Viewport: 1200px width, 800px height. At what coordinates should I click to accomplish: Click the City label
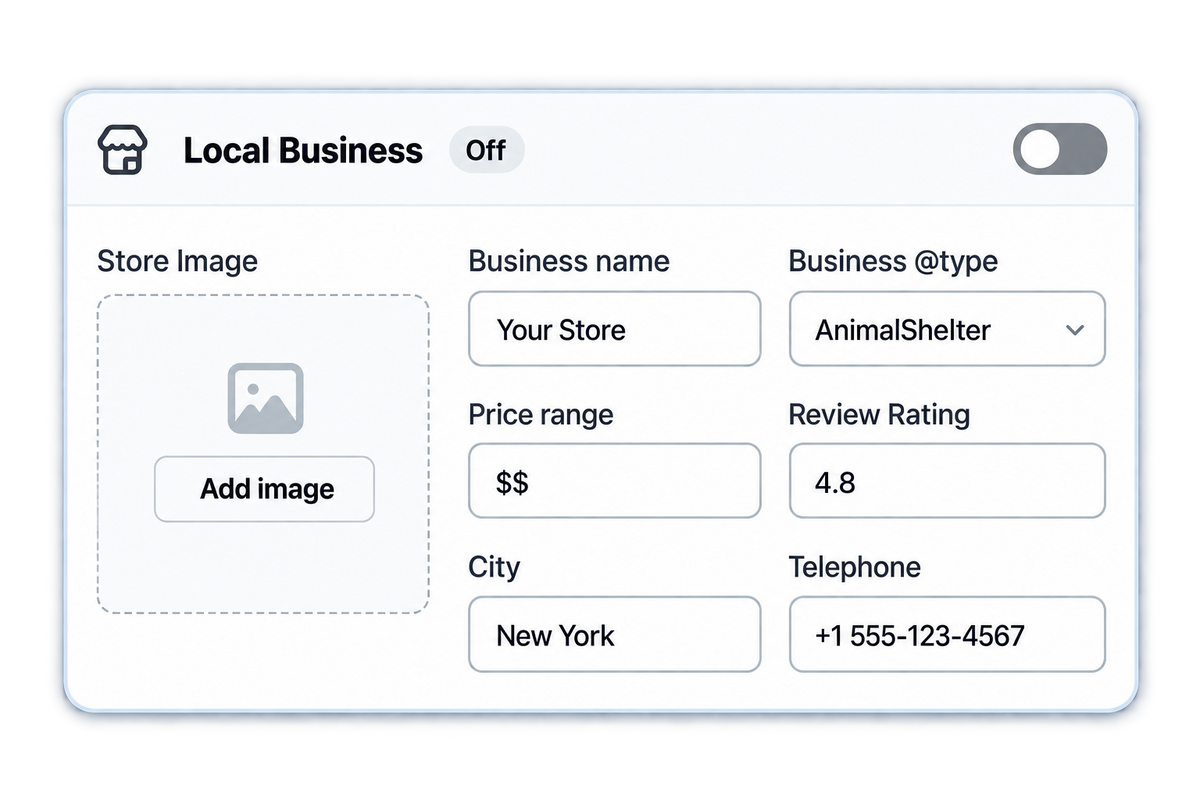point(494,568)
